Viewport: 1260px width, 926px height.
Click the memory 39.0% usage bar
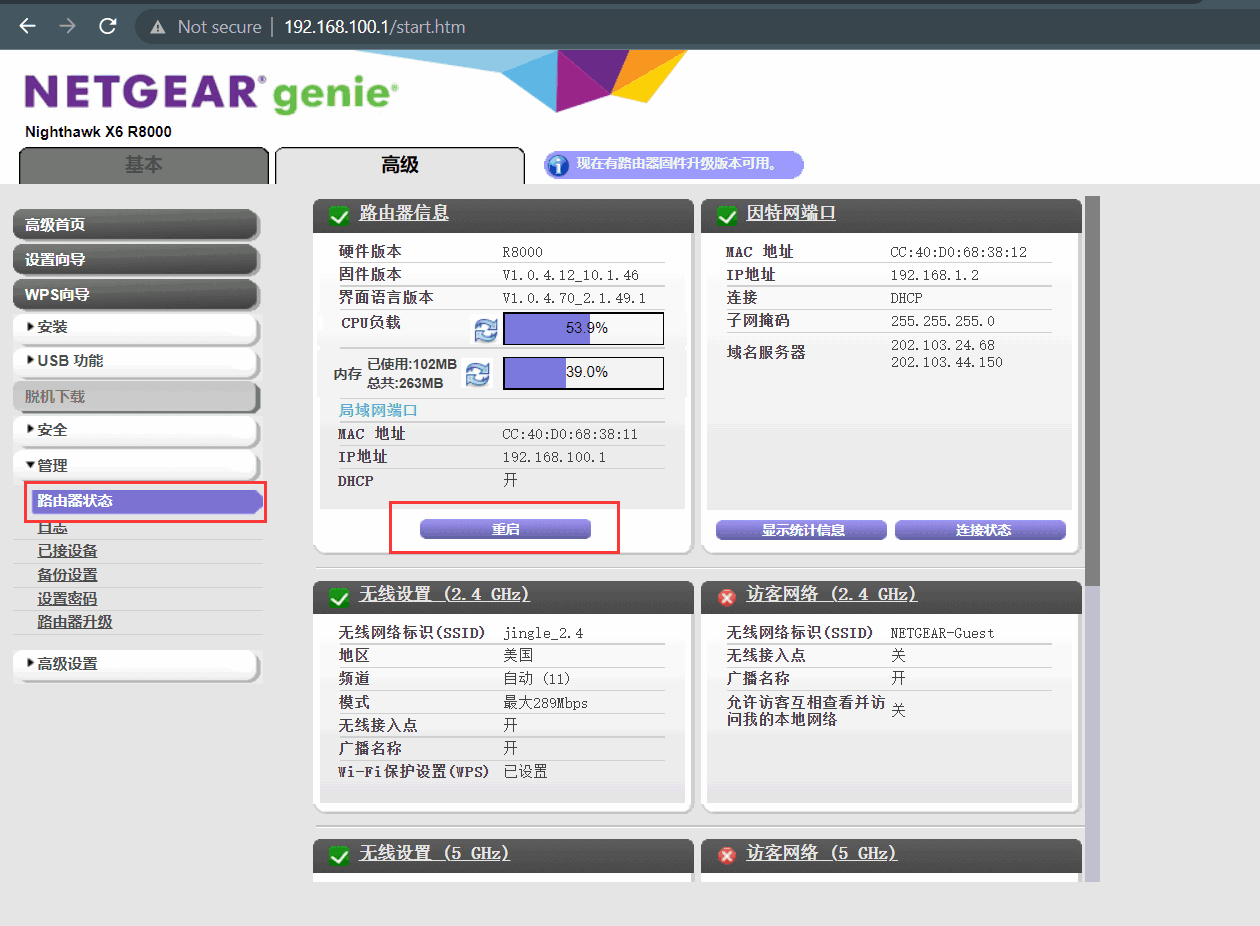click(583, 372)
